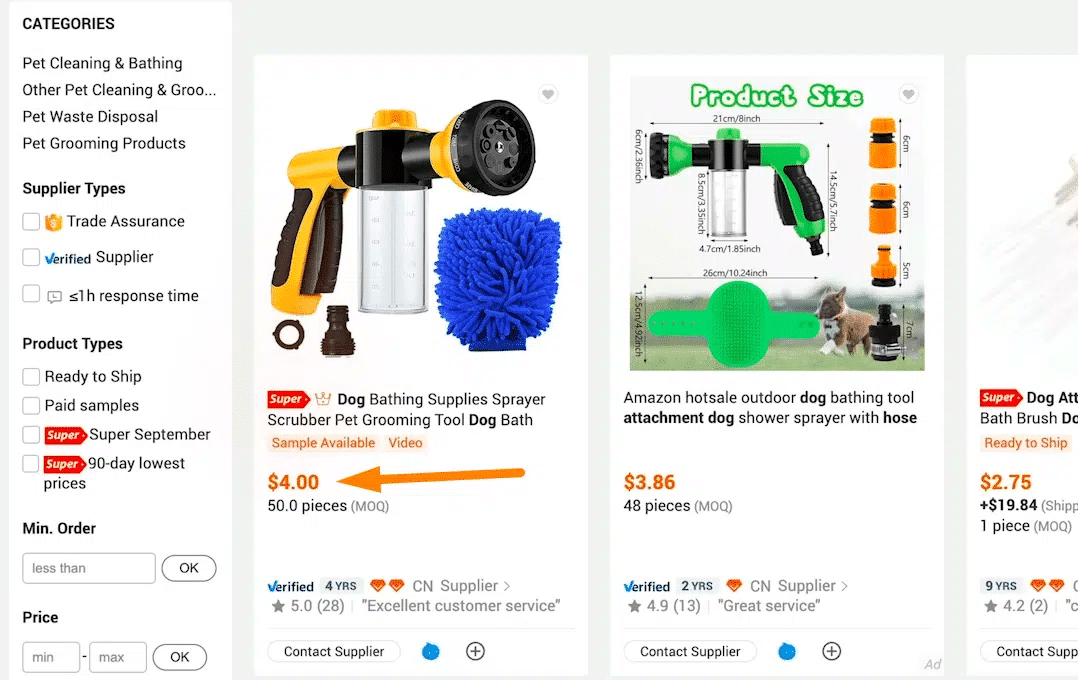1078x680 pixels.
Task: Click Verified badge of 4 YRS supplier
Action: point(290,586)
